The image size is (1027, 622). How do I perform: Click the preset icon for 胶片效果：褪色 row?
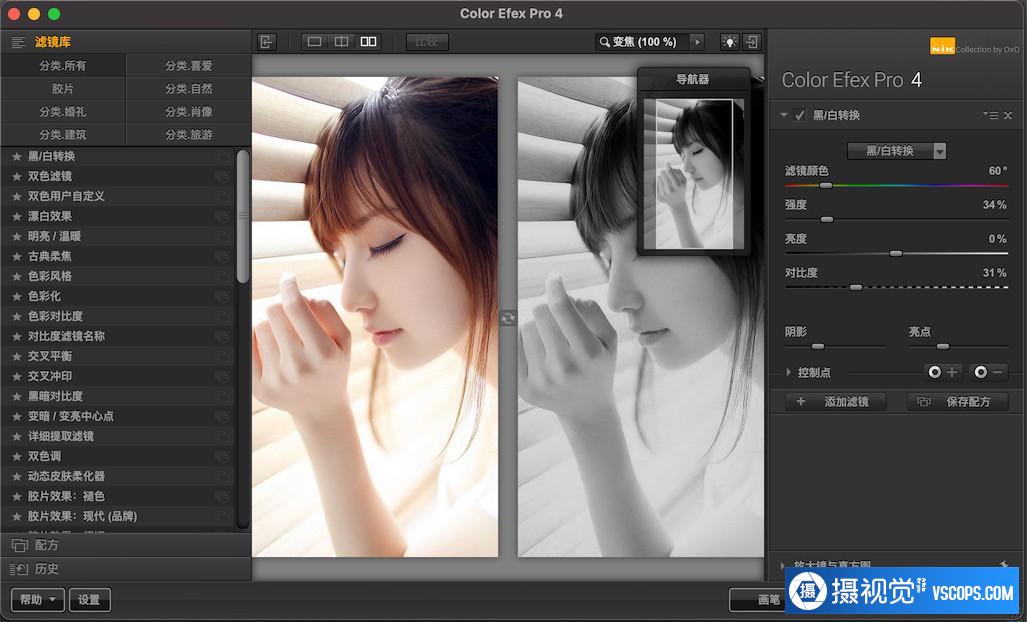[x=222, y=496]
